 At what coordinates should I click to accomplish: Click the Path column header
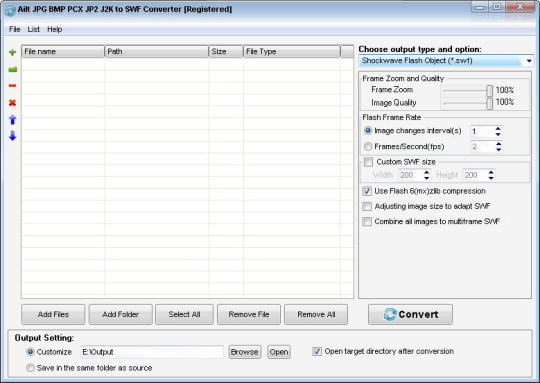[x=156, y=51]
